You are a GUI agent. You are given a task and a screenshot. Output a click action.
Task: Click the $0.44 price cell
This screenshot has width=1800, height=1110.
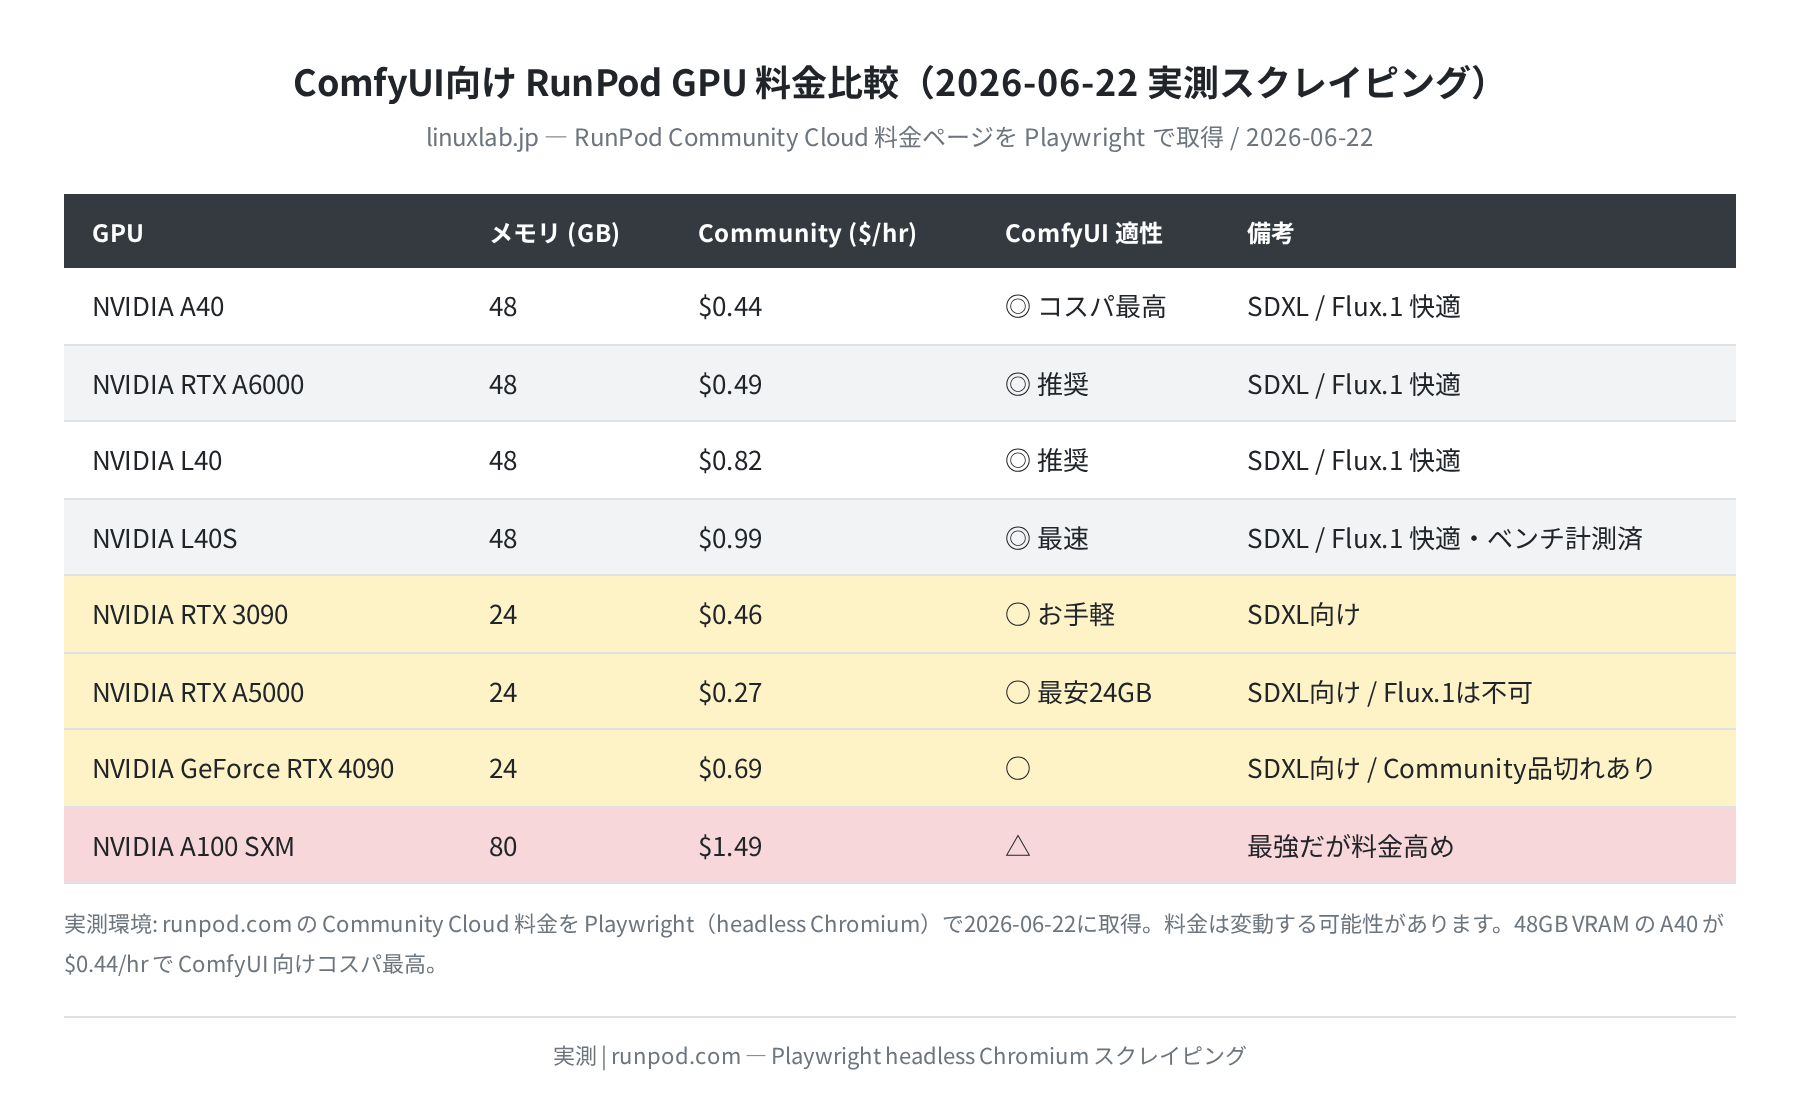(730, 306)
